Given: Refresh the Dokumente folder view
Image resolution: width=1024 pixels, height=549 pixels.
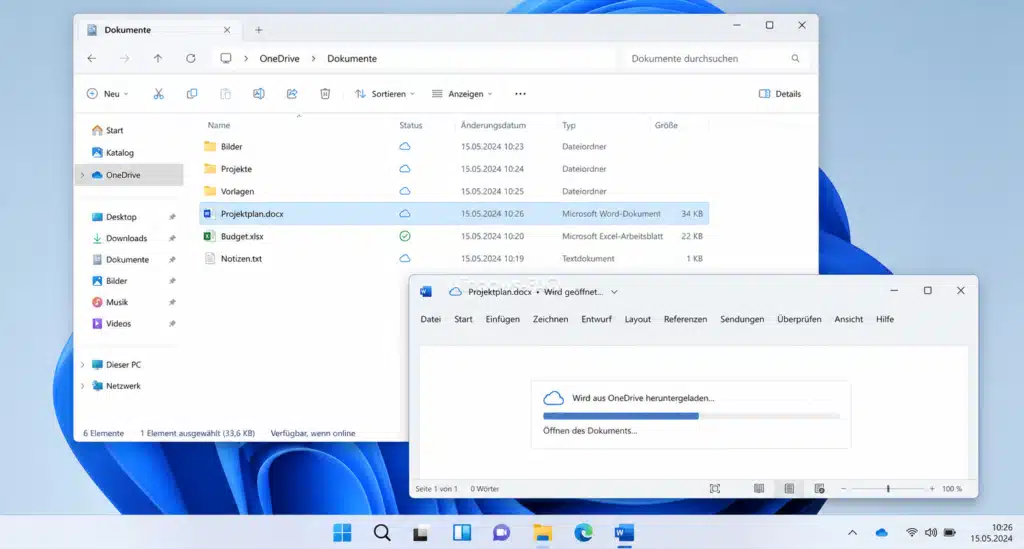Looking at the screenshot, I should click(191, 58).
